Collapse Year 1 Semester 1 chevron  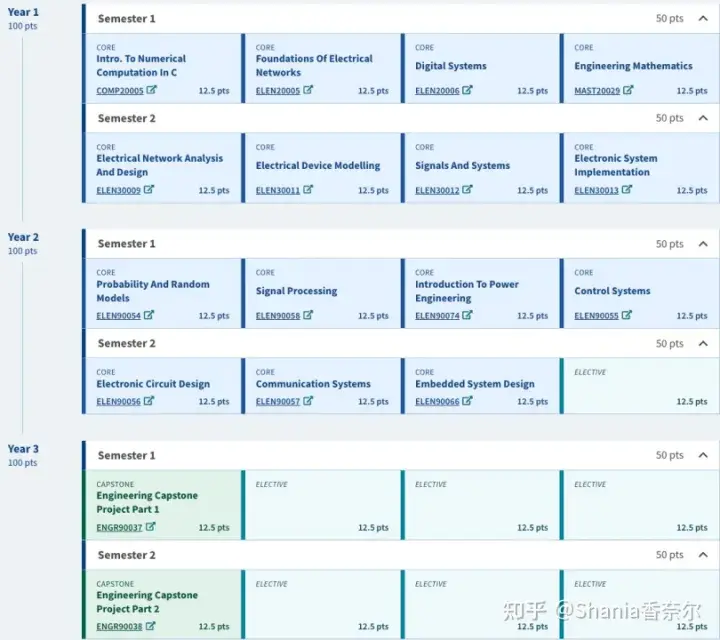tap(703, 18)
